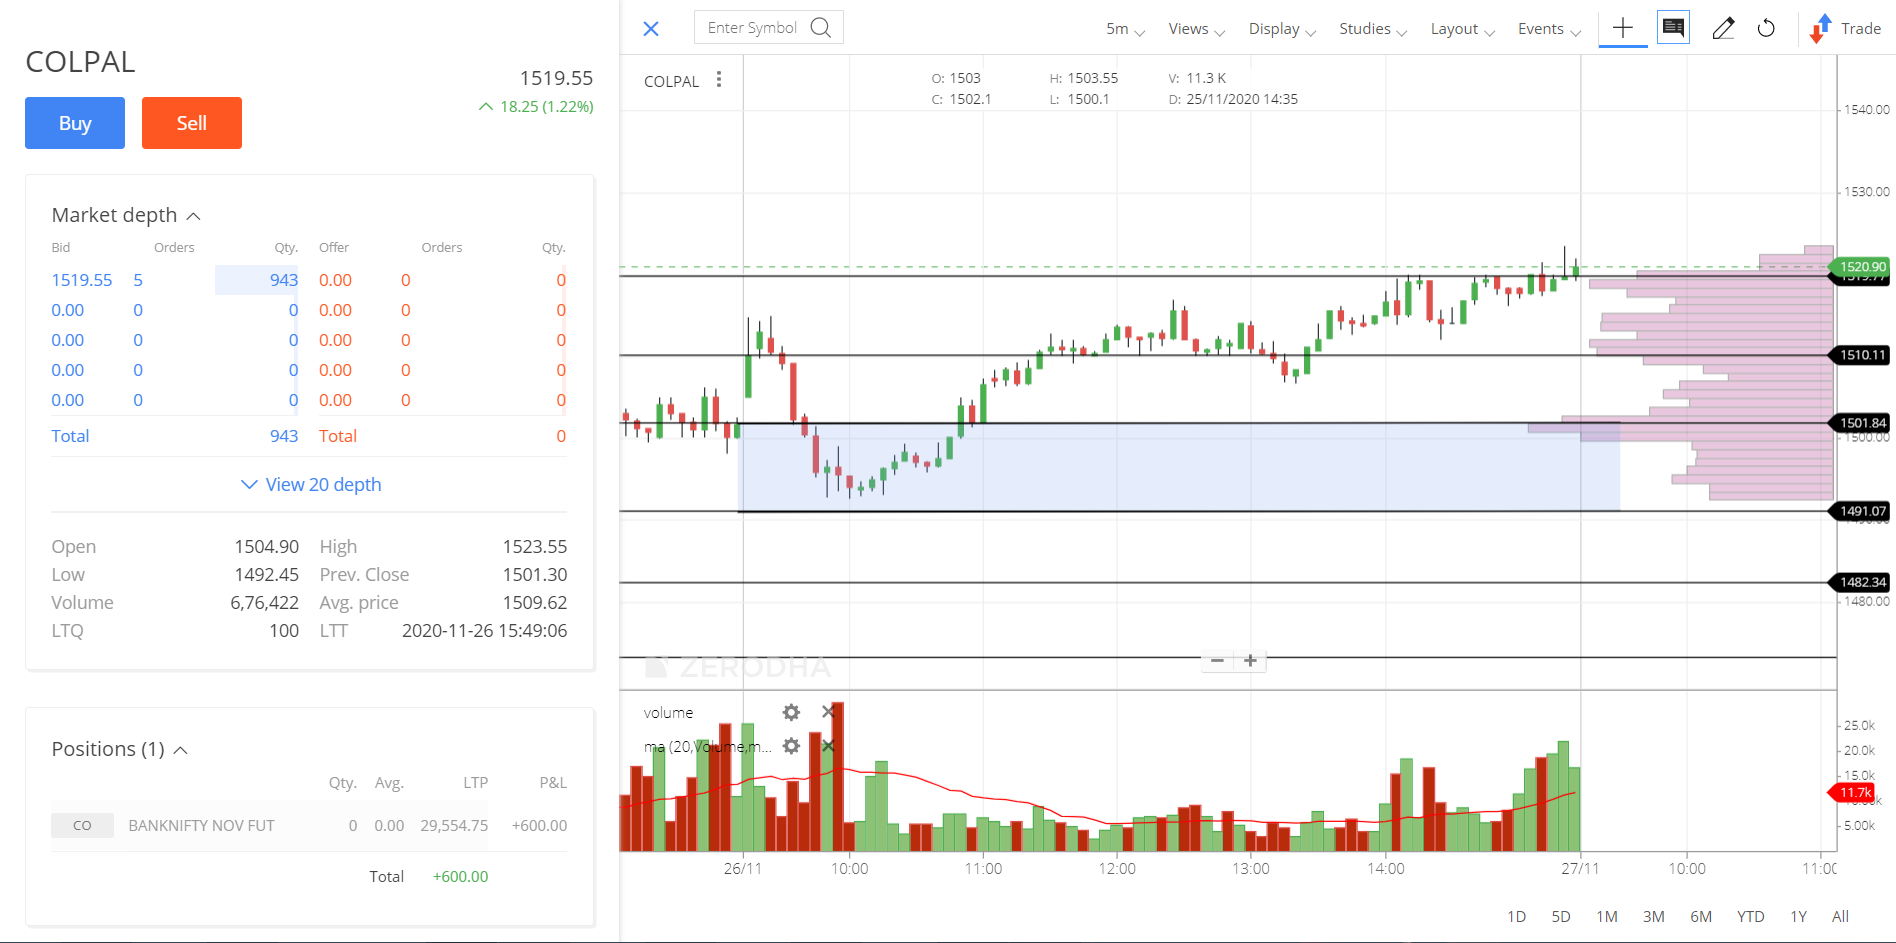Click the 18.25 (1.22%) change value

pos(546,106)
